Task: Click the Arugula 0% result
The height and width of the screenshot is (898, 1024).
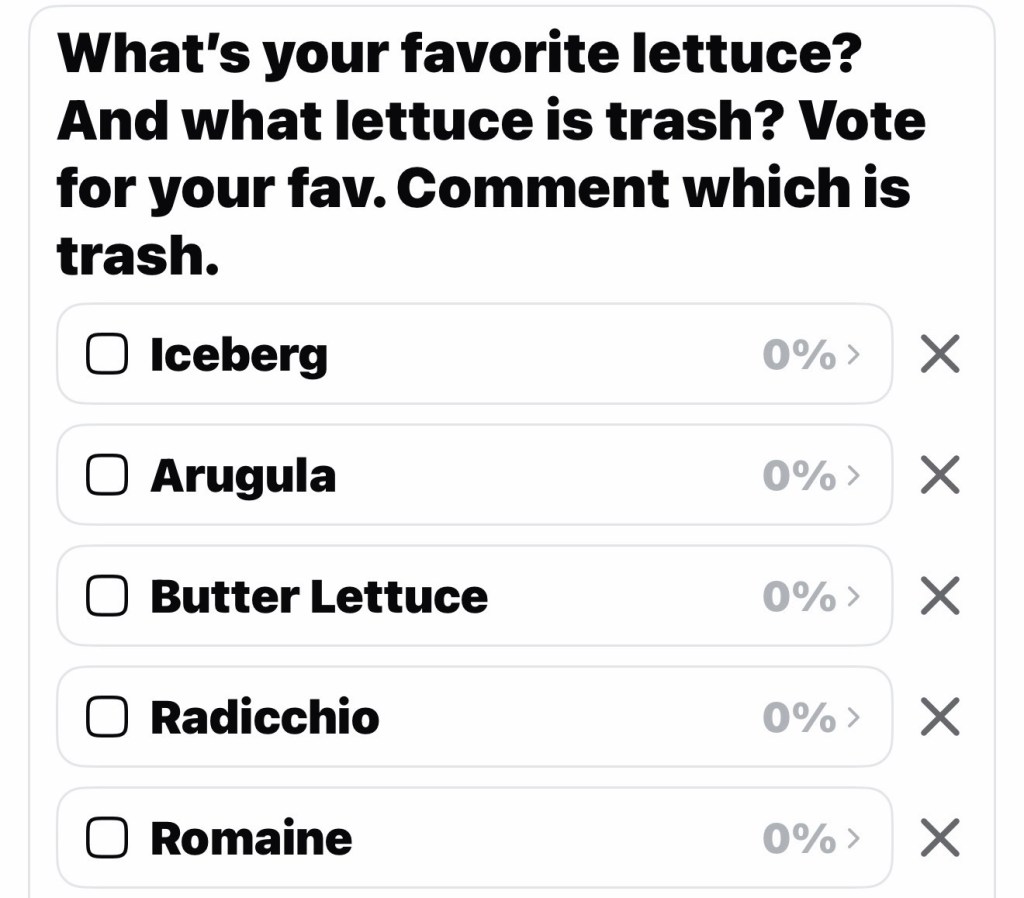Action: [799, 476]
